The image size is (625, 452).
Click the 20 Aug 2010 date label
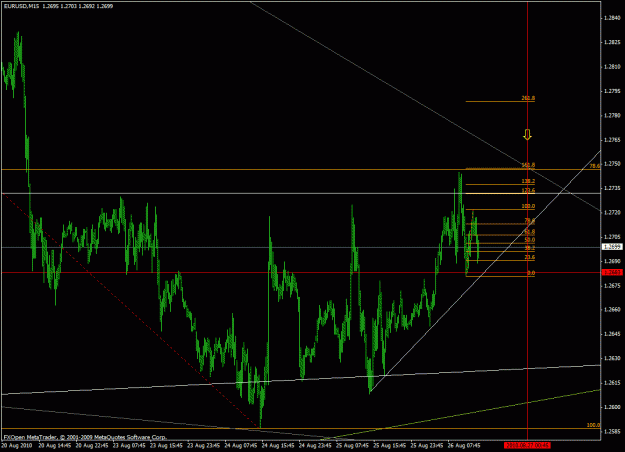click(17, 445)
